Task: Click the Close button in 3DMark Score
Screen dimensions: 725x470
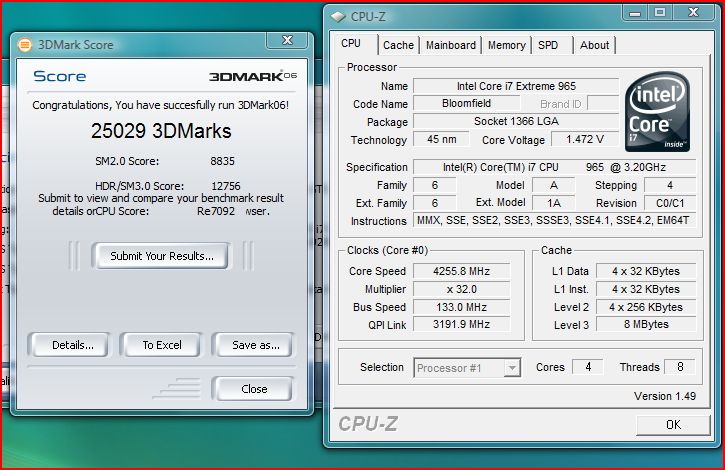Action: (254, 389)
